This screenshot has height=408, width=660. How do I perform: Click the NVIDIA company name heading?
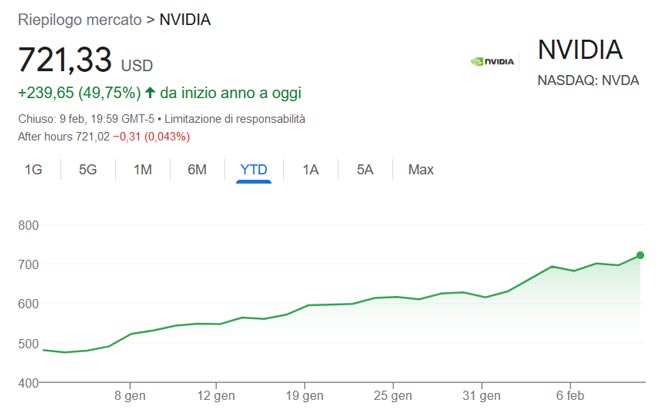tap(580, 50)
